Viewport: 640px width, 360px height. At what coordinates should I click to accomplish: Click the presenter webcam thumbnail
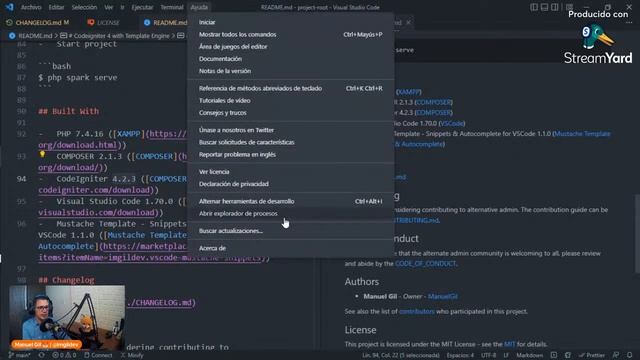67,318
